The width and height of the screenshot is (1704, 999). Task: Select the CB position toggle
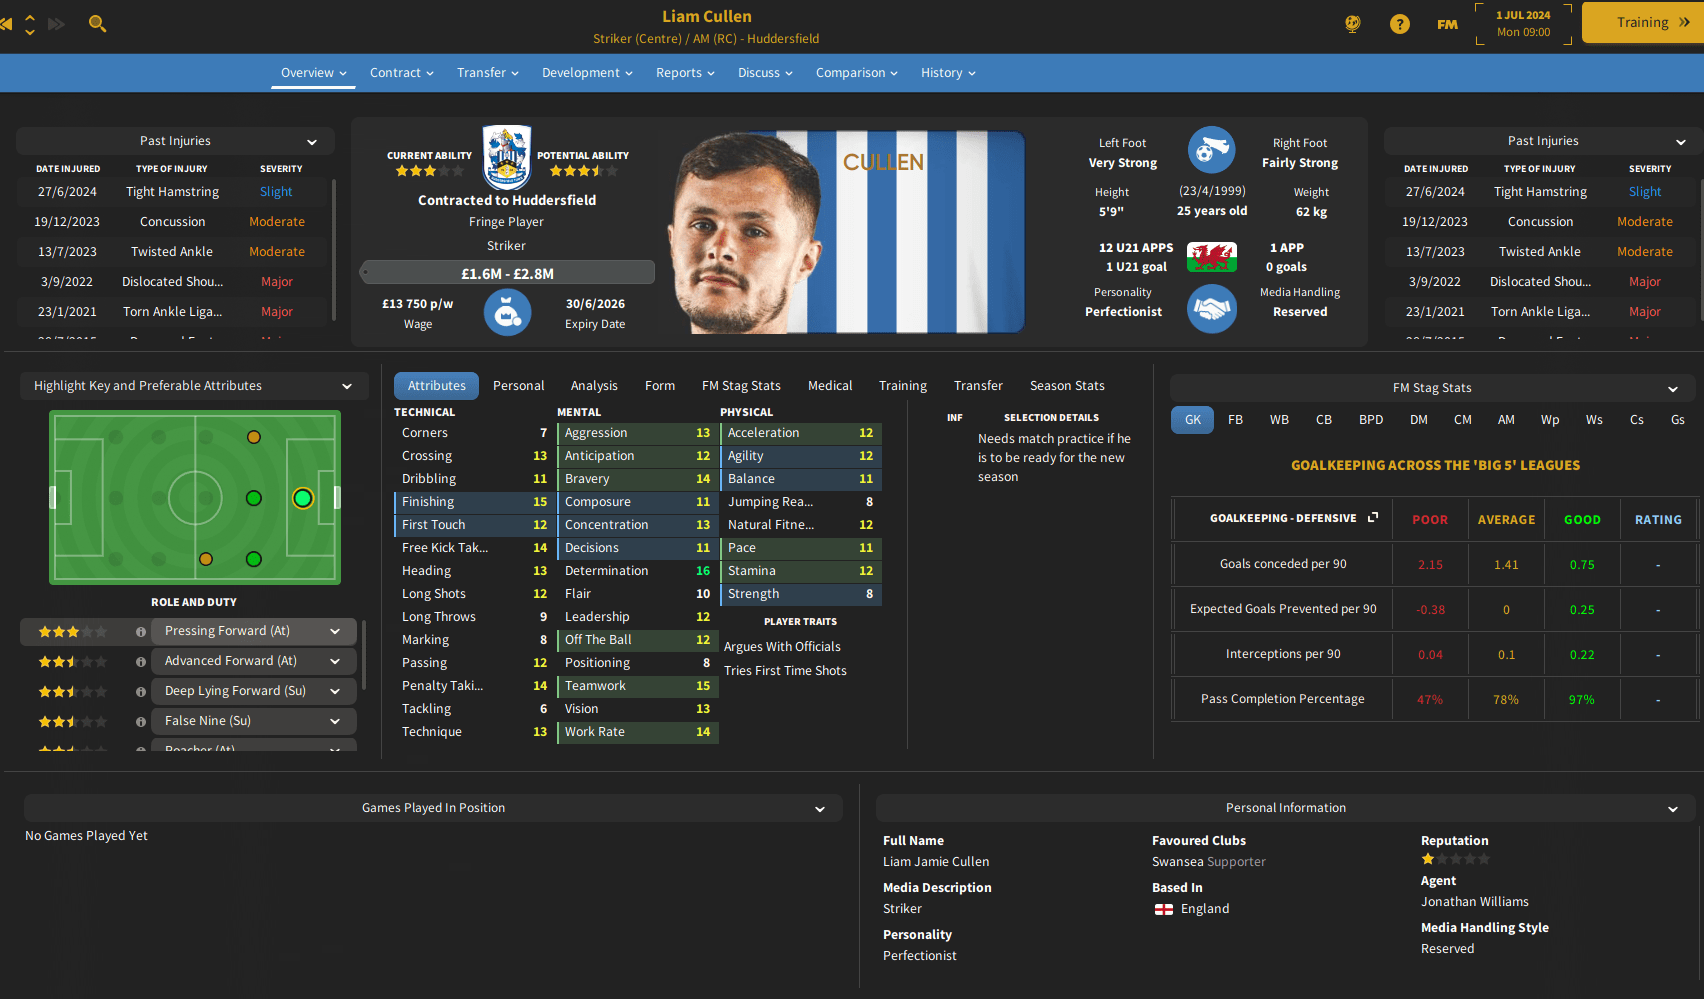tap(1324, 420)
